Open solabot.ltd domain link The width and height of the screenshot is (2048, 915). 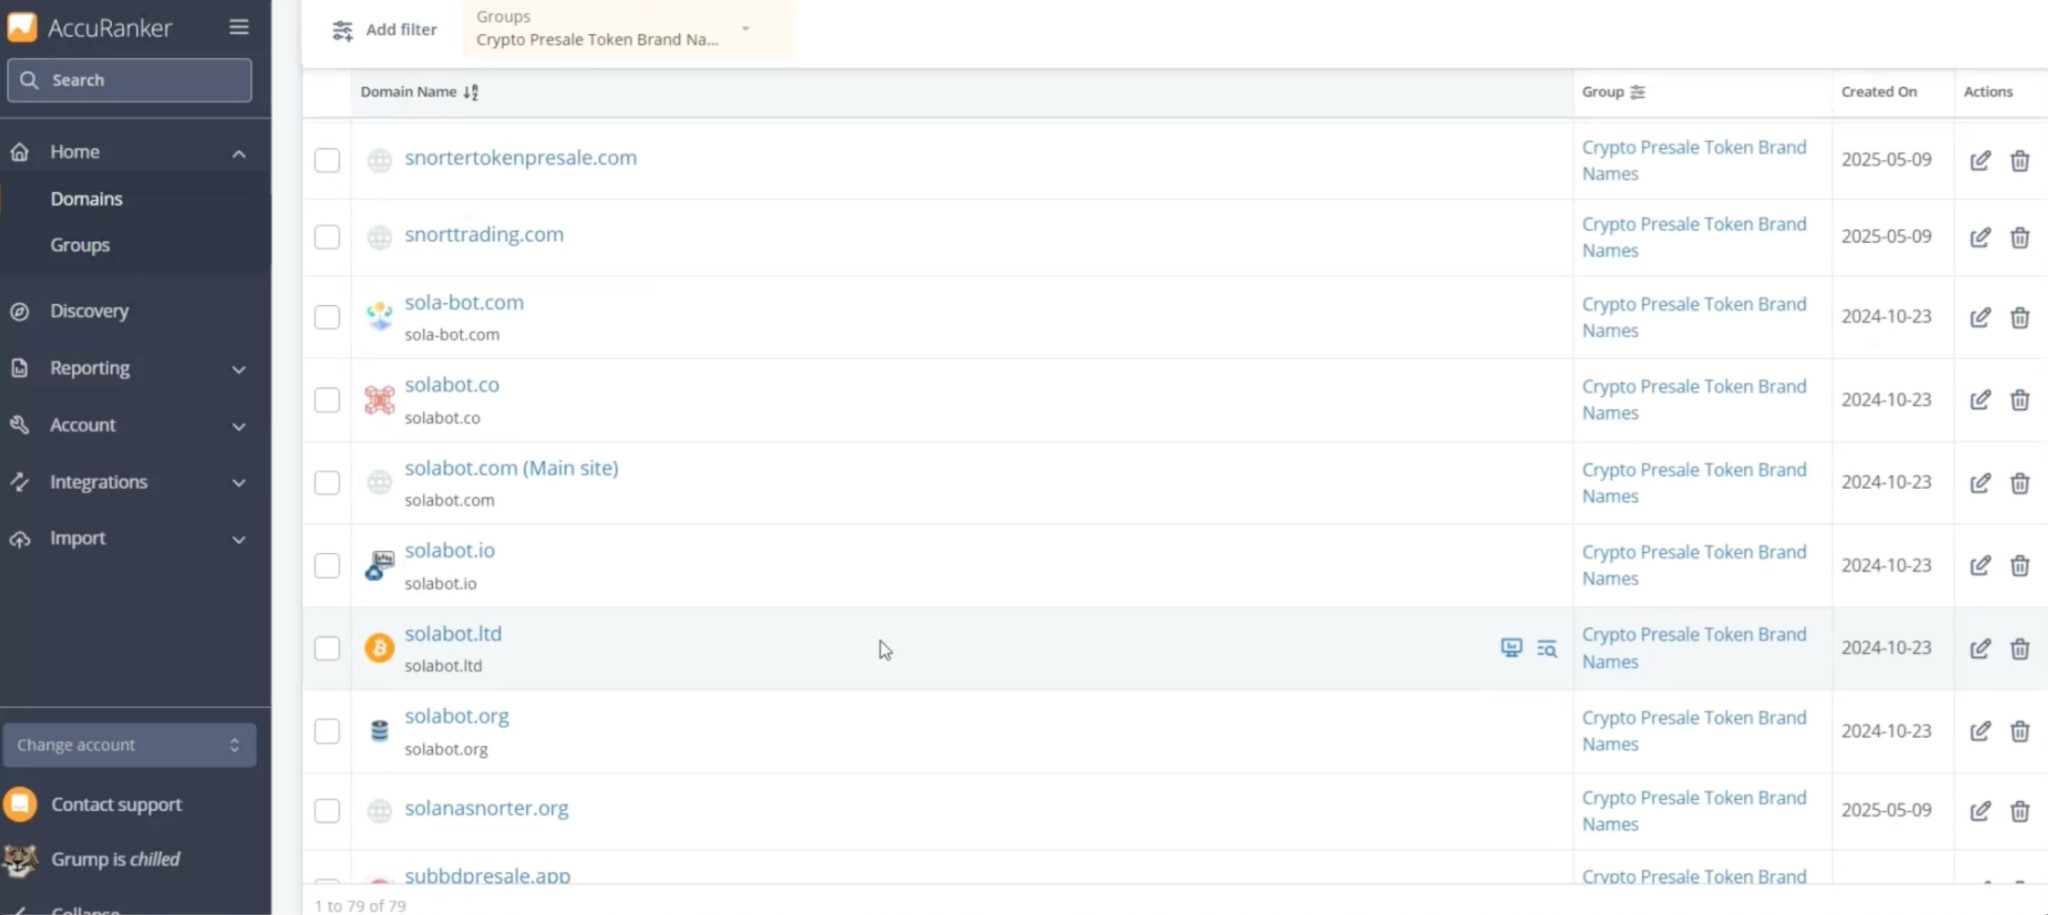pos(453,634)
